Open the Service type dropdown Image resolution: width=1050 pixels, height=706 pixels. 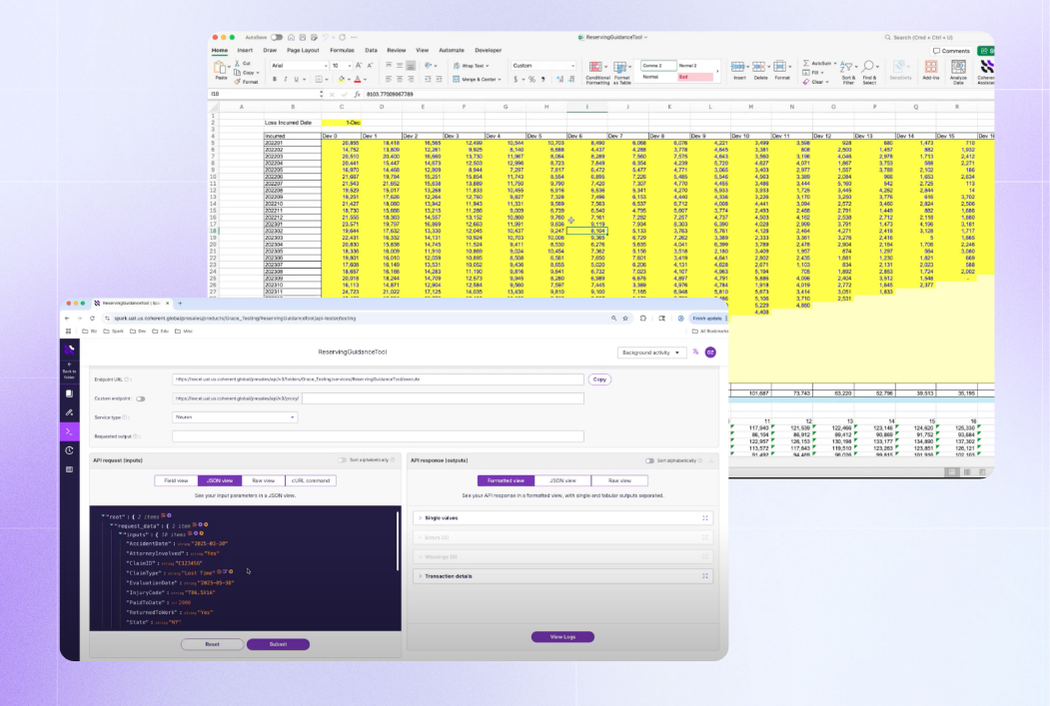pos(235,417)
